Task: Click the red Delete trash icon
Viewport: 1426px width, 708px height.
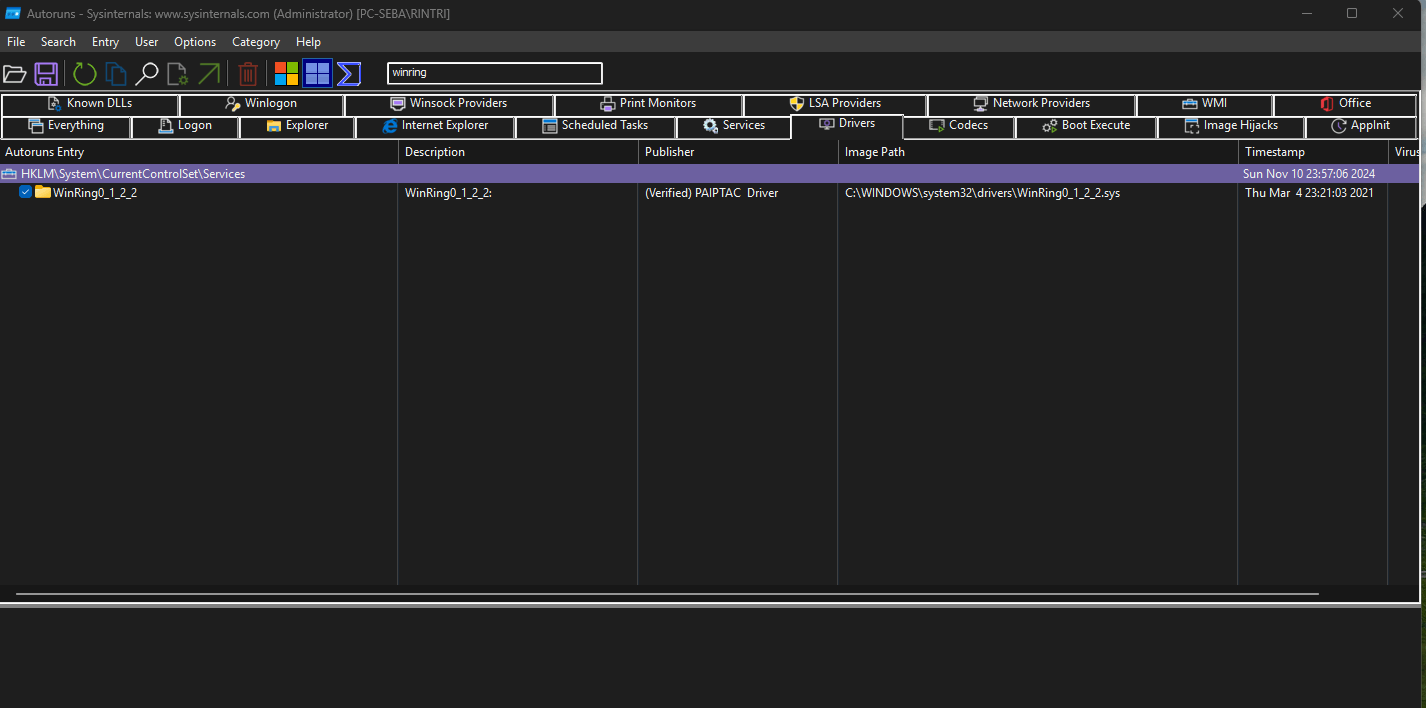Action: (x=248, y=74)
